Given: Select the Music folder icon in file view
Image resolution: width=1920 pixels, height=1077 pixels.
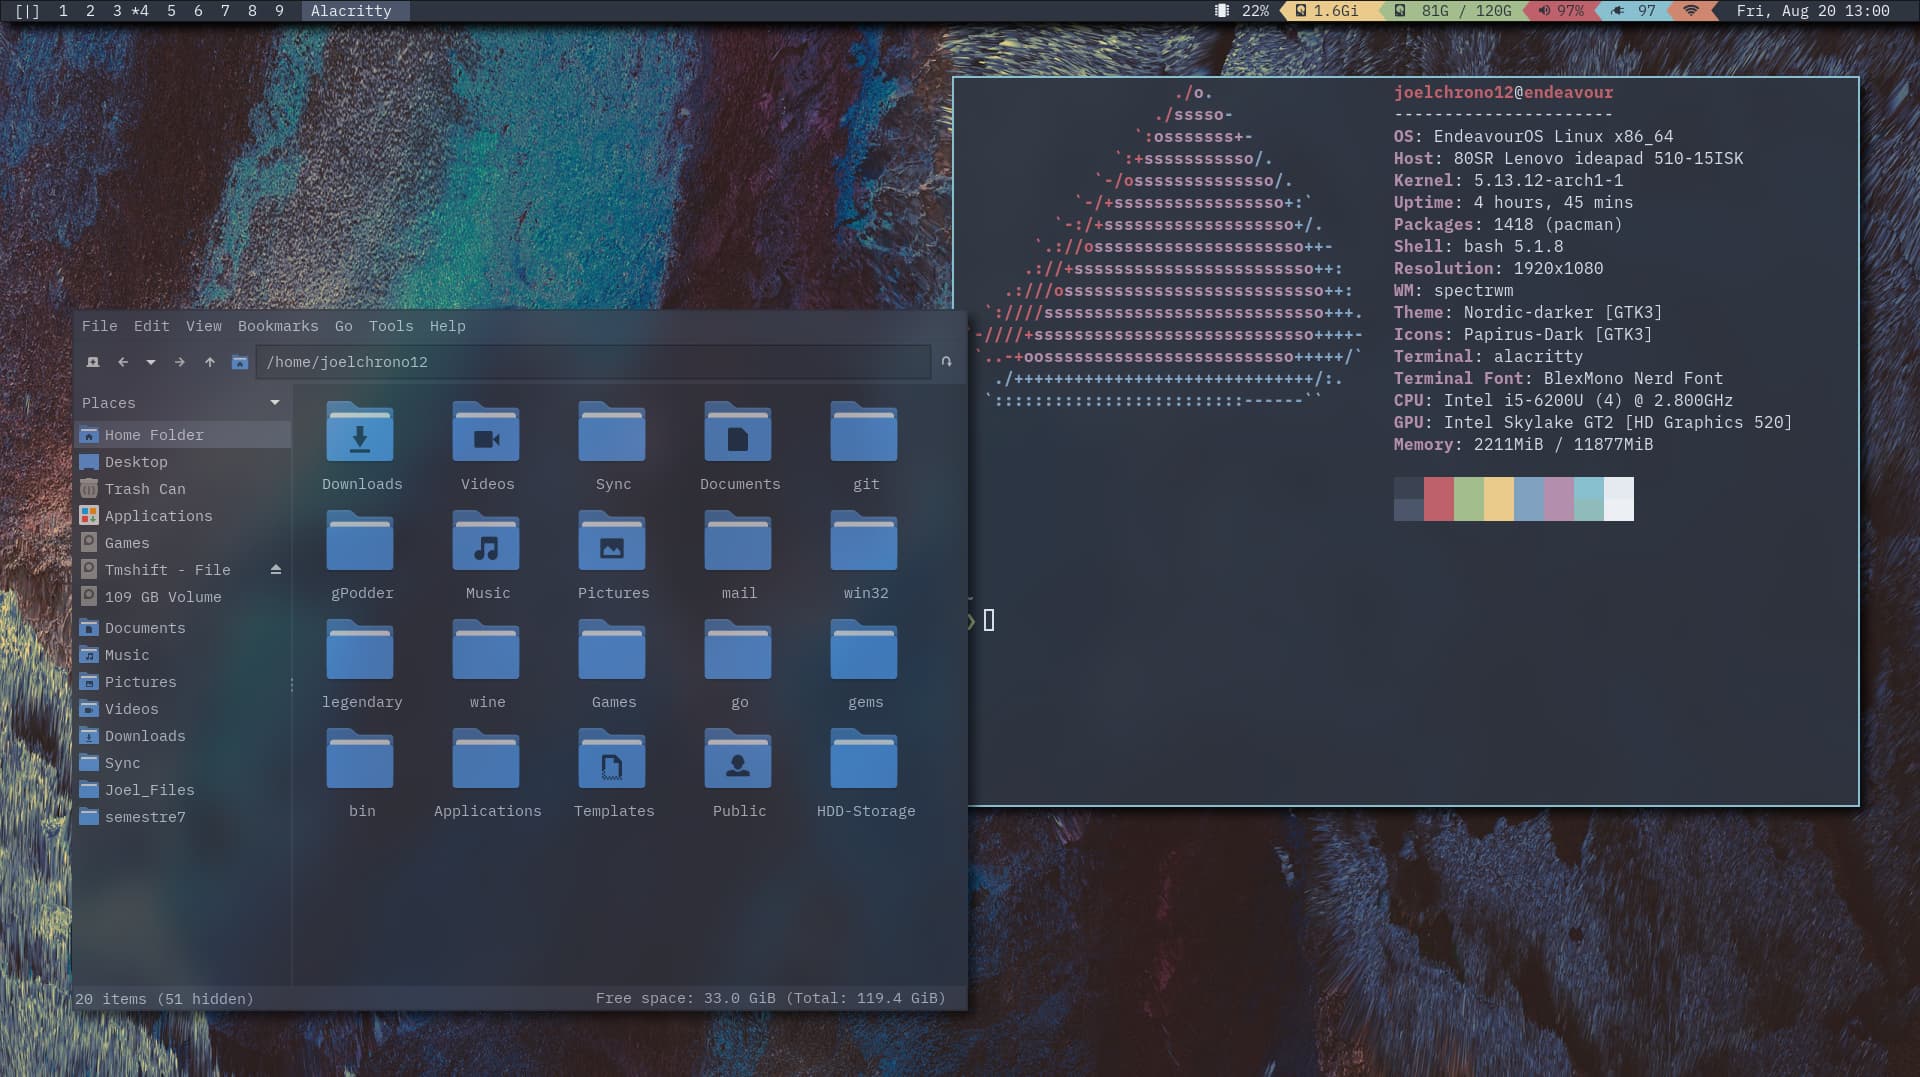Looking at the screenshot, I should (486, 541).
